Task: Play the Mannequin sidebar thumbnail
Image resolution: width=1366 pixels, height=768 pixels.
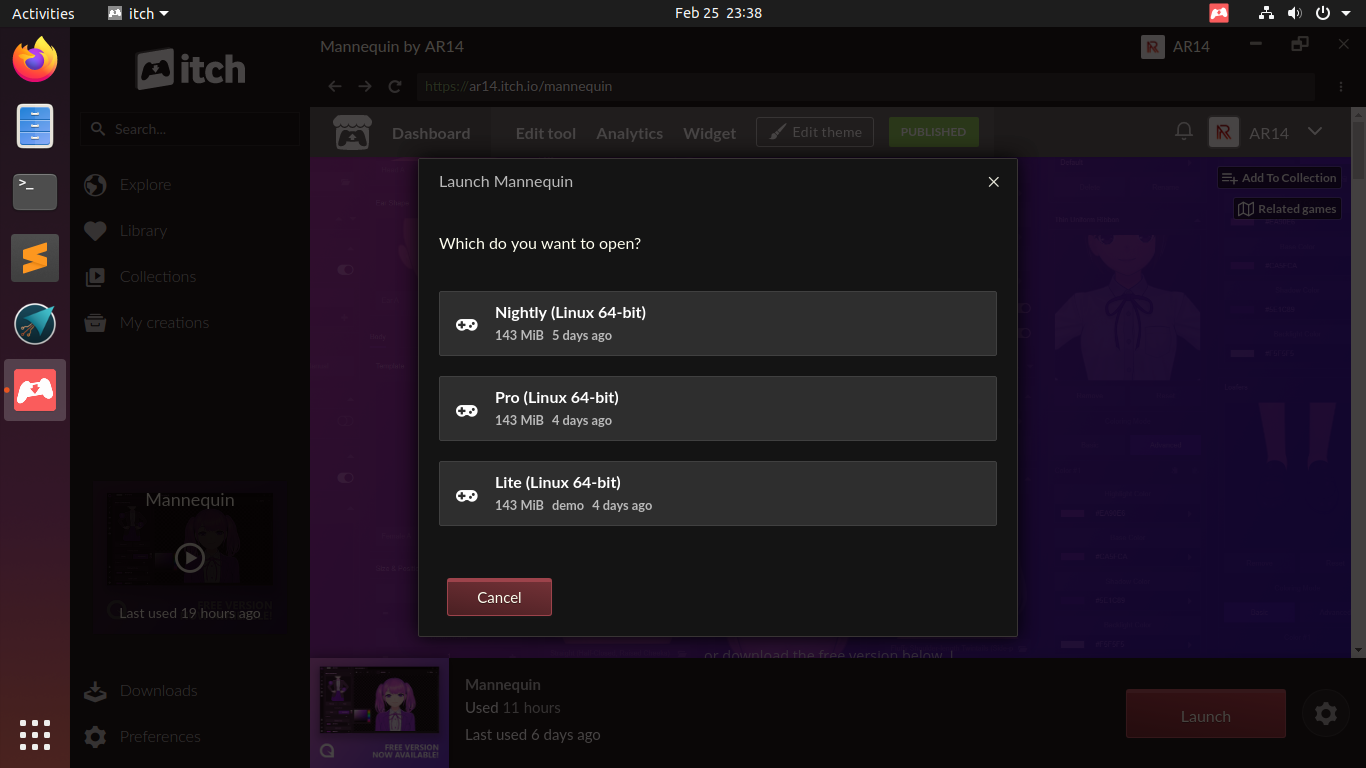Action: (190, 557)
